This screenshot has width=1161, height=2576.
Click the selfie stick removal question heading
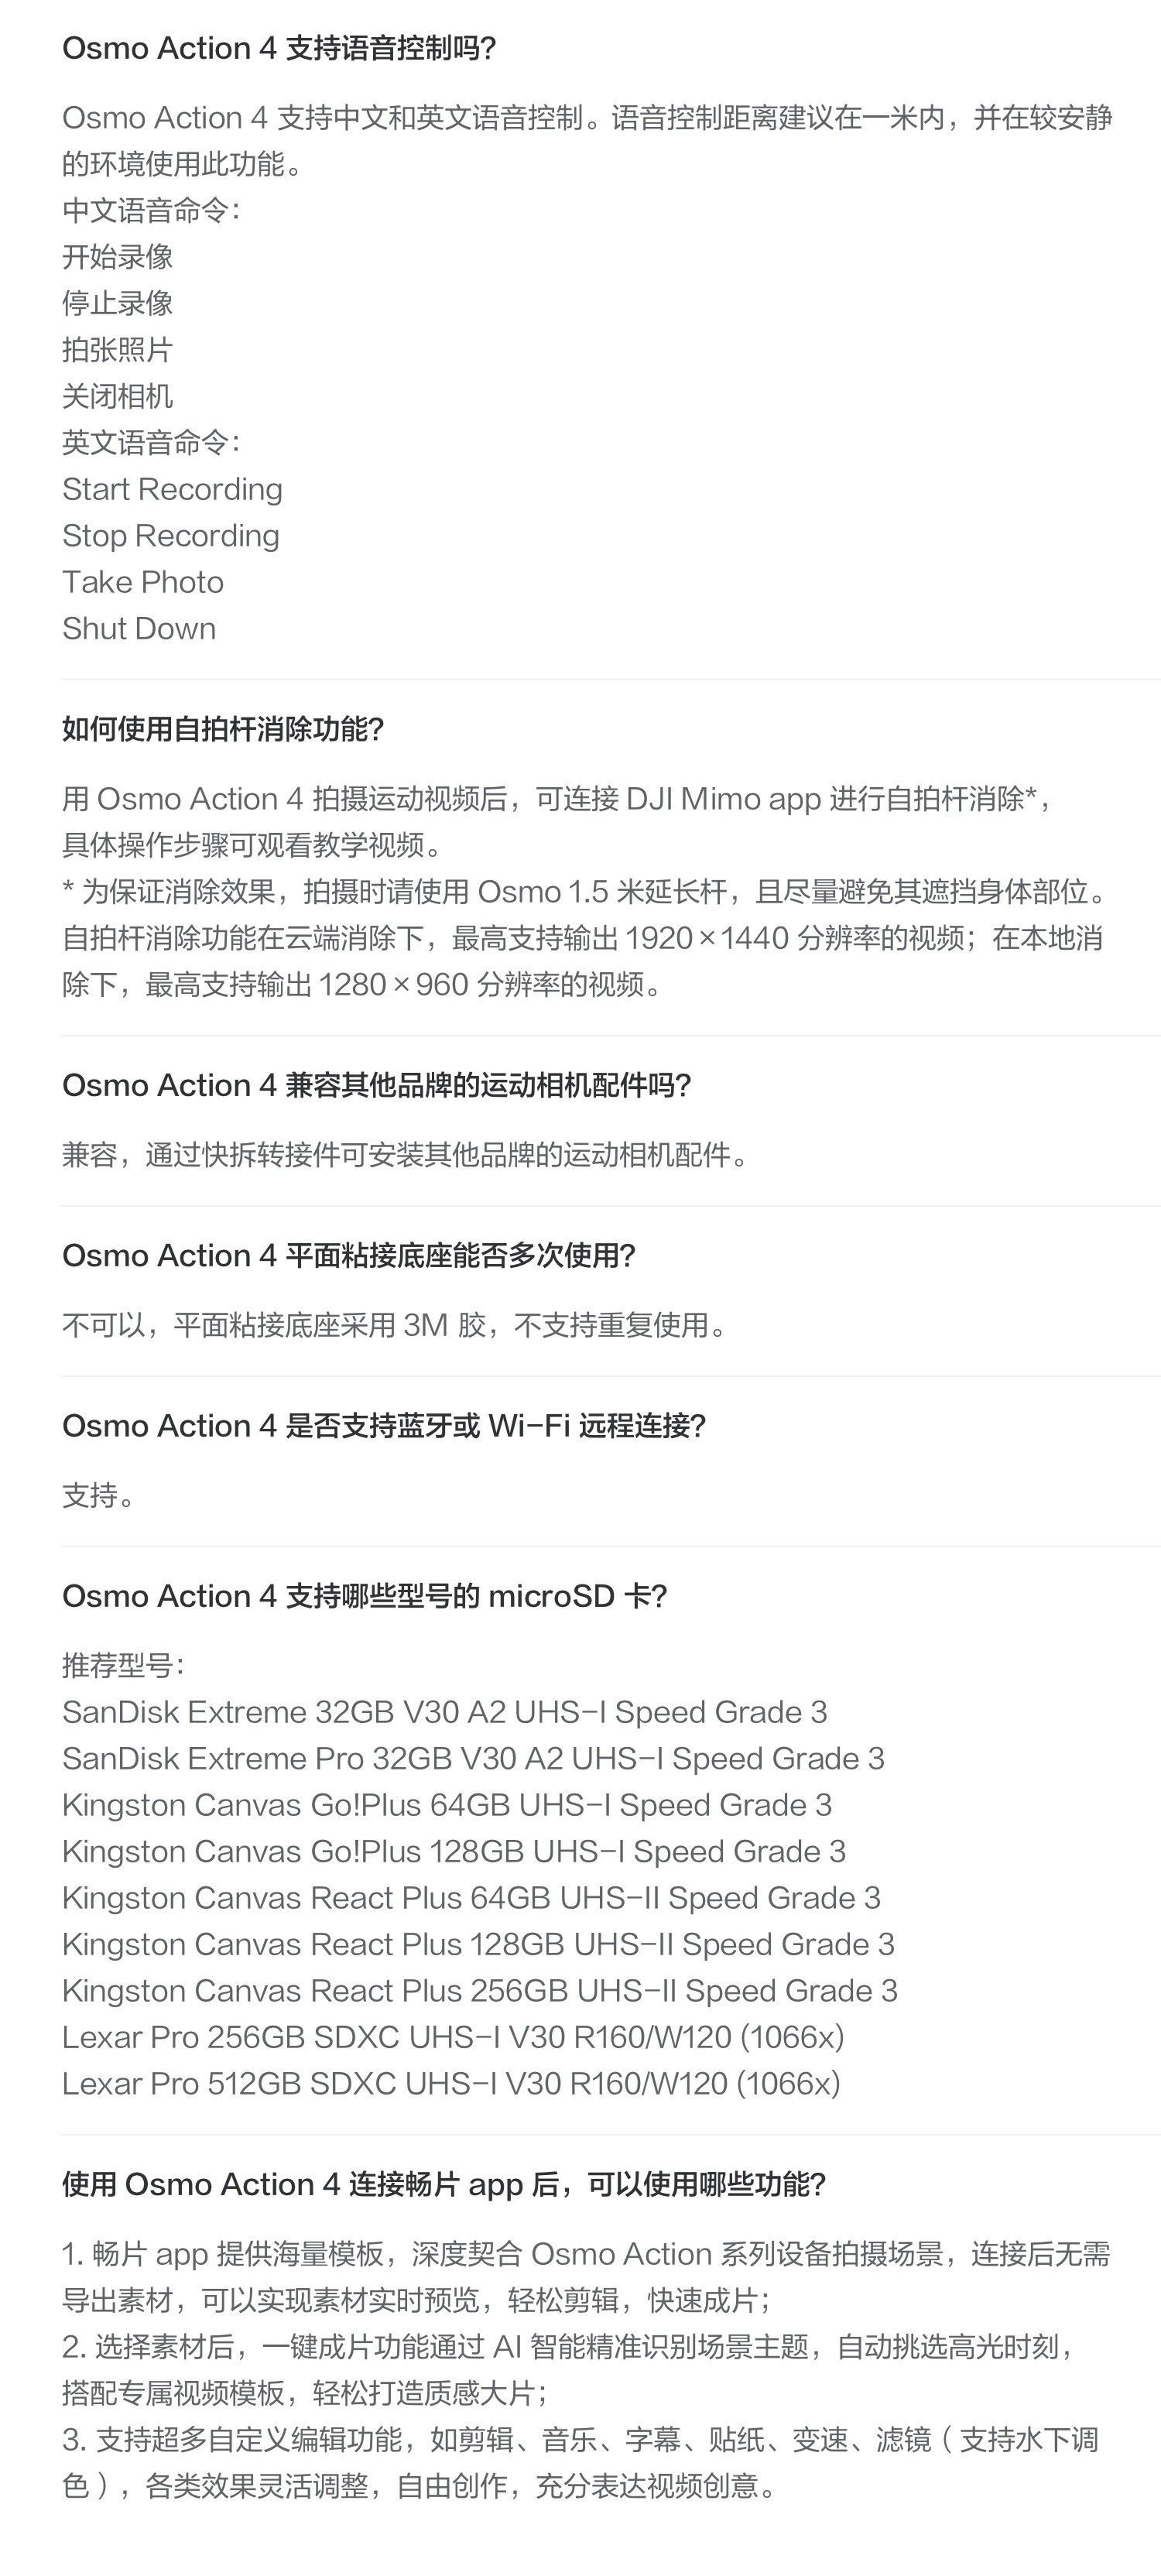223,729
